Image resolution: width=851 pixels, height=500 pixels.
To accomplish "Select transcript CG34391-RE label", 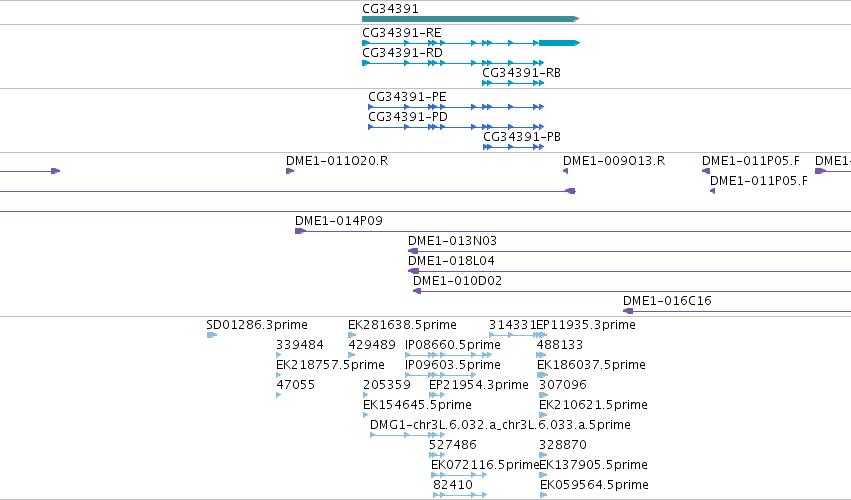I will (x=402, y=33).
